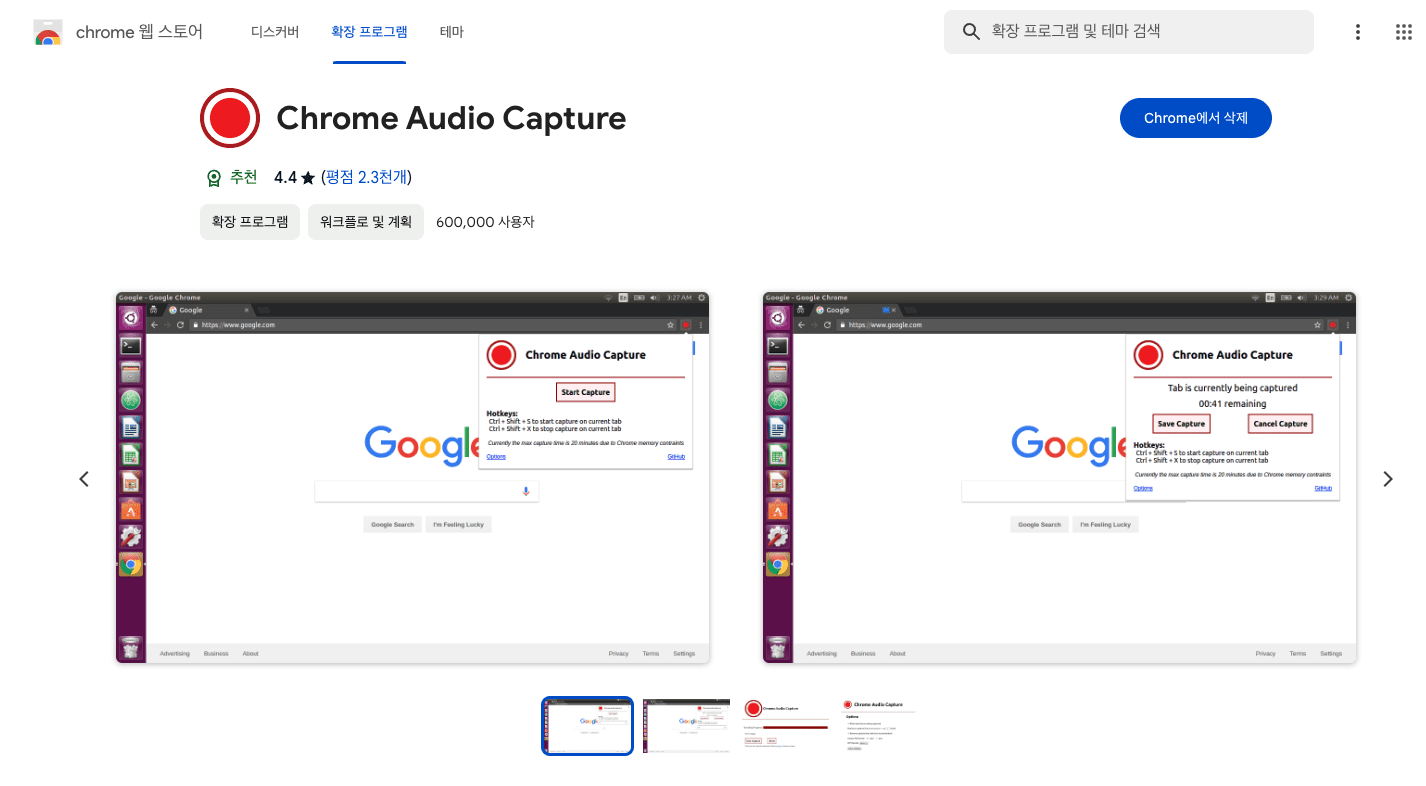1426x786 pixels.
Task: Show the previous screenshot with left arrow
Action: pyautogui.click(x=84, y=479)
